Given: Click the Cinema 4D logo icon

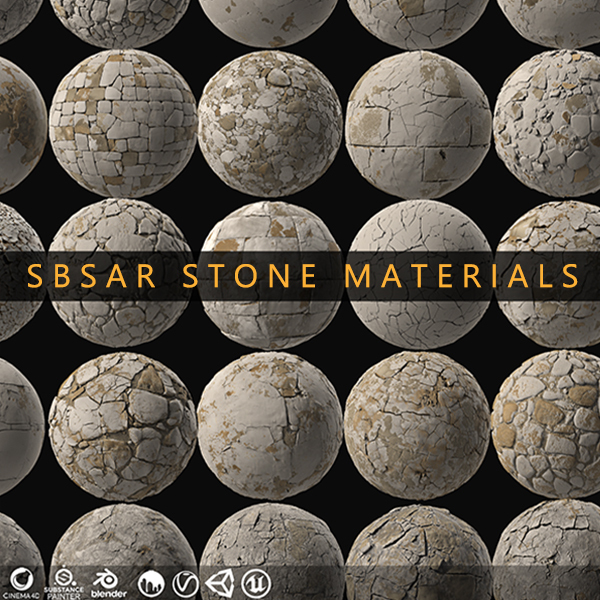Looking at the screenshot, I should pyautogui.click(x=22, y=579).
